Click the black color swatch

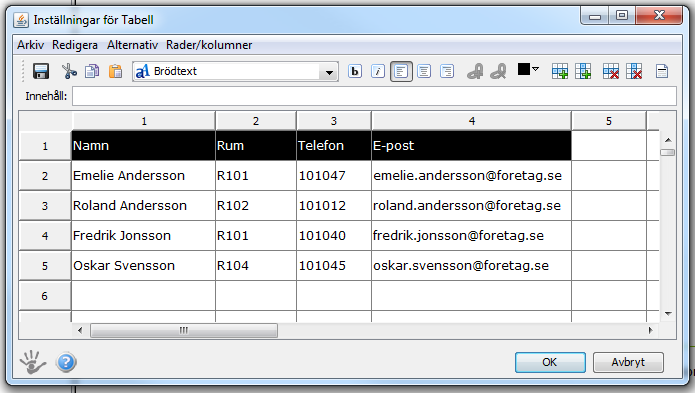[523, 69]
